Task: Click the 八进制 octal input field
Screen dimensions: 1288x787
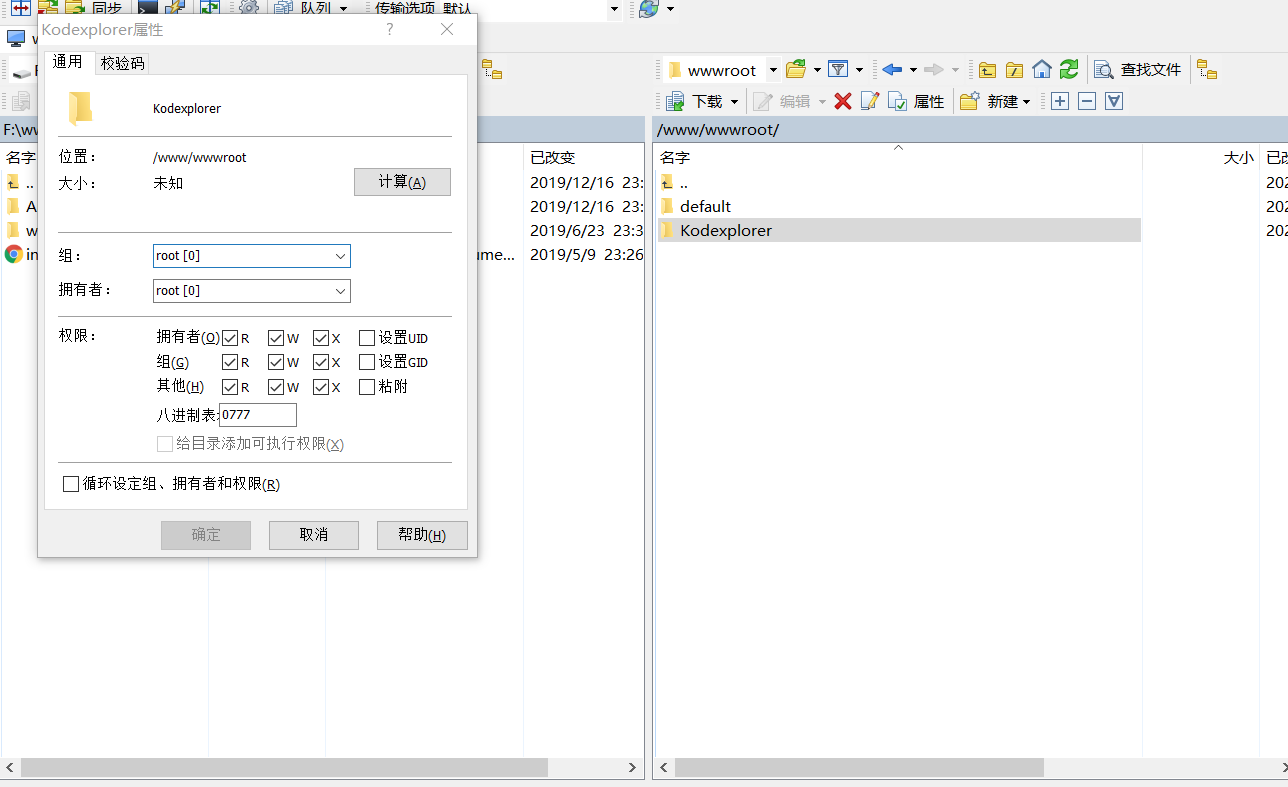Action: [258, 415]
